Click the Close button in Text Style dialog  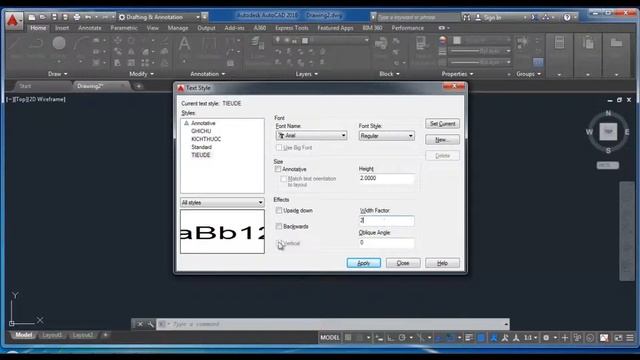click(x=403, y=263)
